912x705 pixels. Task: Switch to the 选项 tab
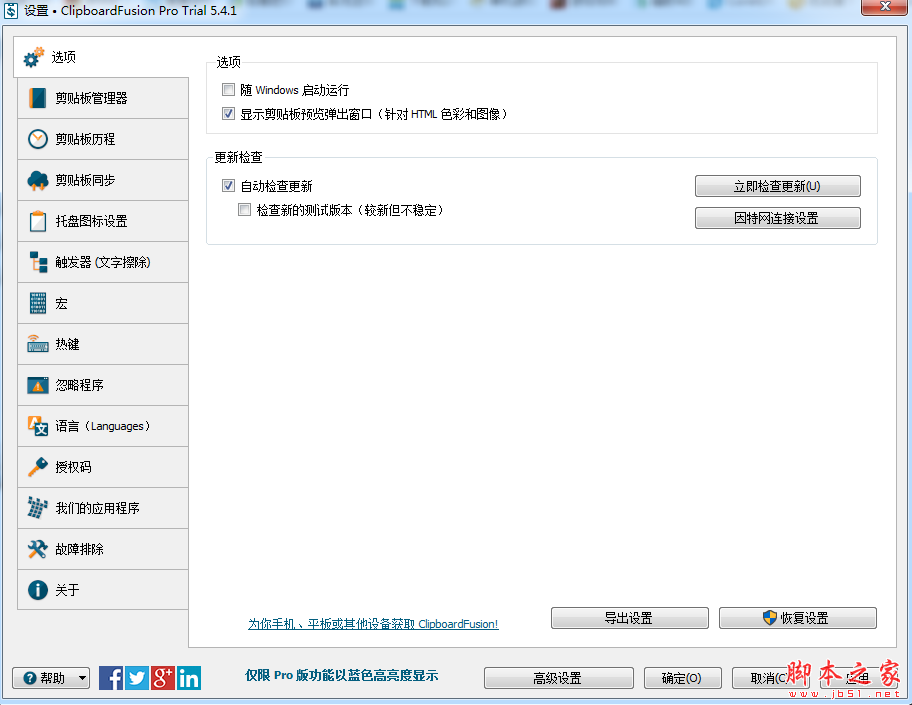tap(101, 57)
